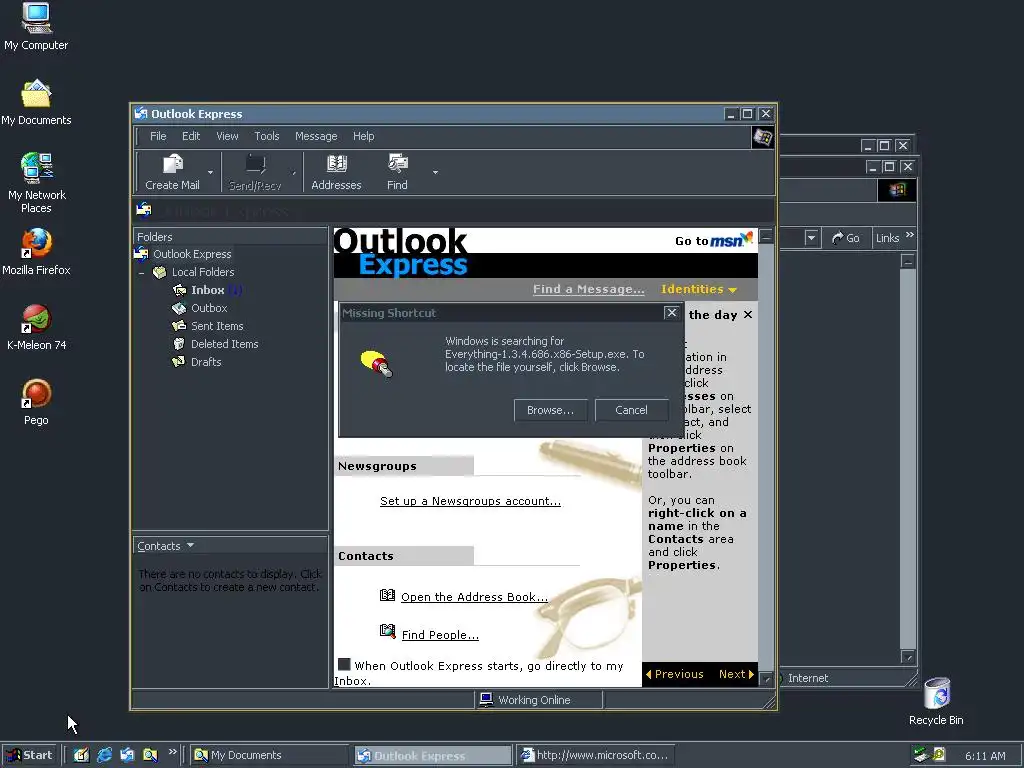1024x768 pixels.
Task: Expand the Find dropdown arrow
Action: tap(435, 172)
